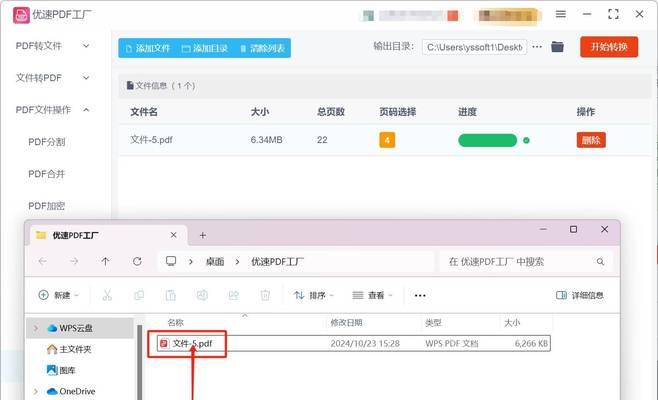Click the magnifier search icon in Explorer
The width and height of the screenshot is (658, 400).
(x=601, y=262)
